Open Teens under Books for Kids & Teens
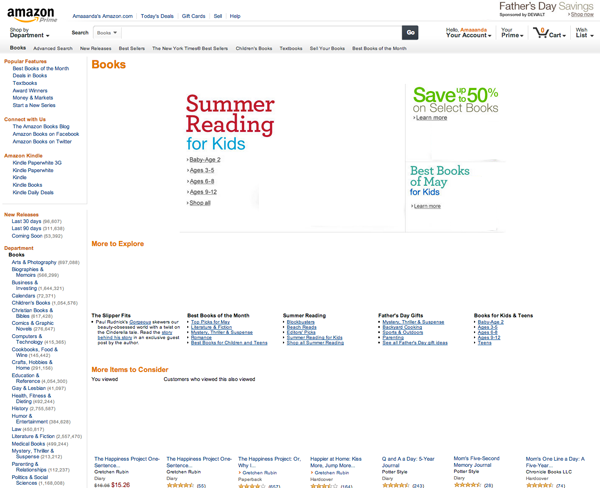Image resolution: width=600 pixels, height=488 pixels. point(484,343)
